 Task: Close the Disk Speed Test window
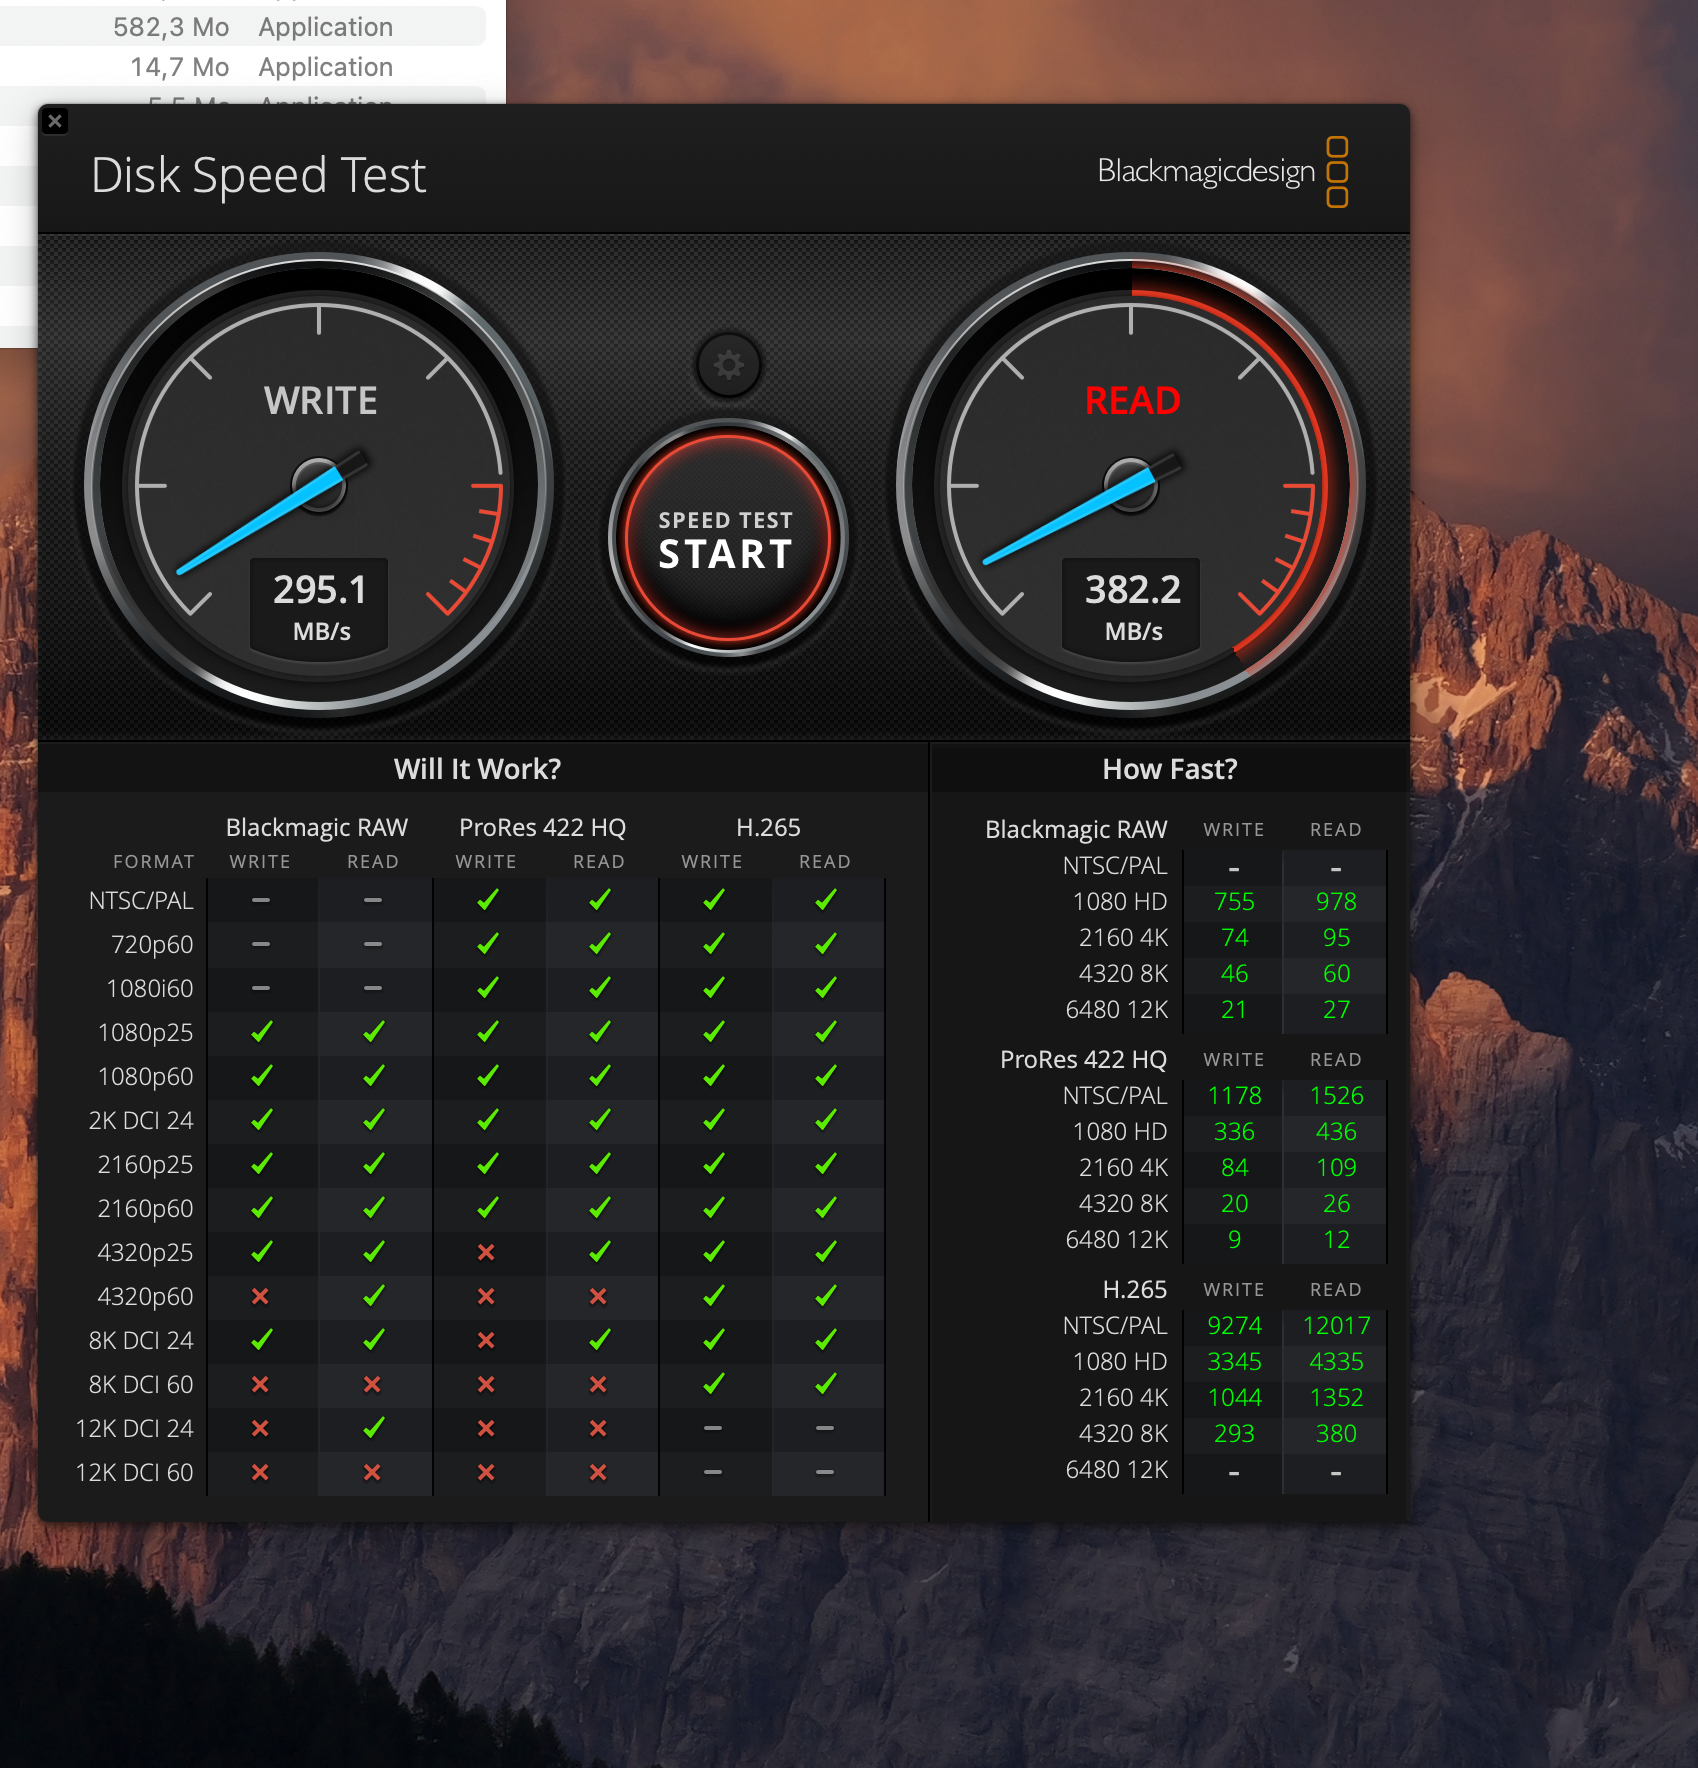pyautogui.click(x=56, y=121)
